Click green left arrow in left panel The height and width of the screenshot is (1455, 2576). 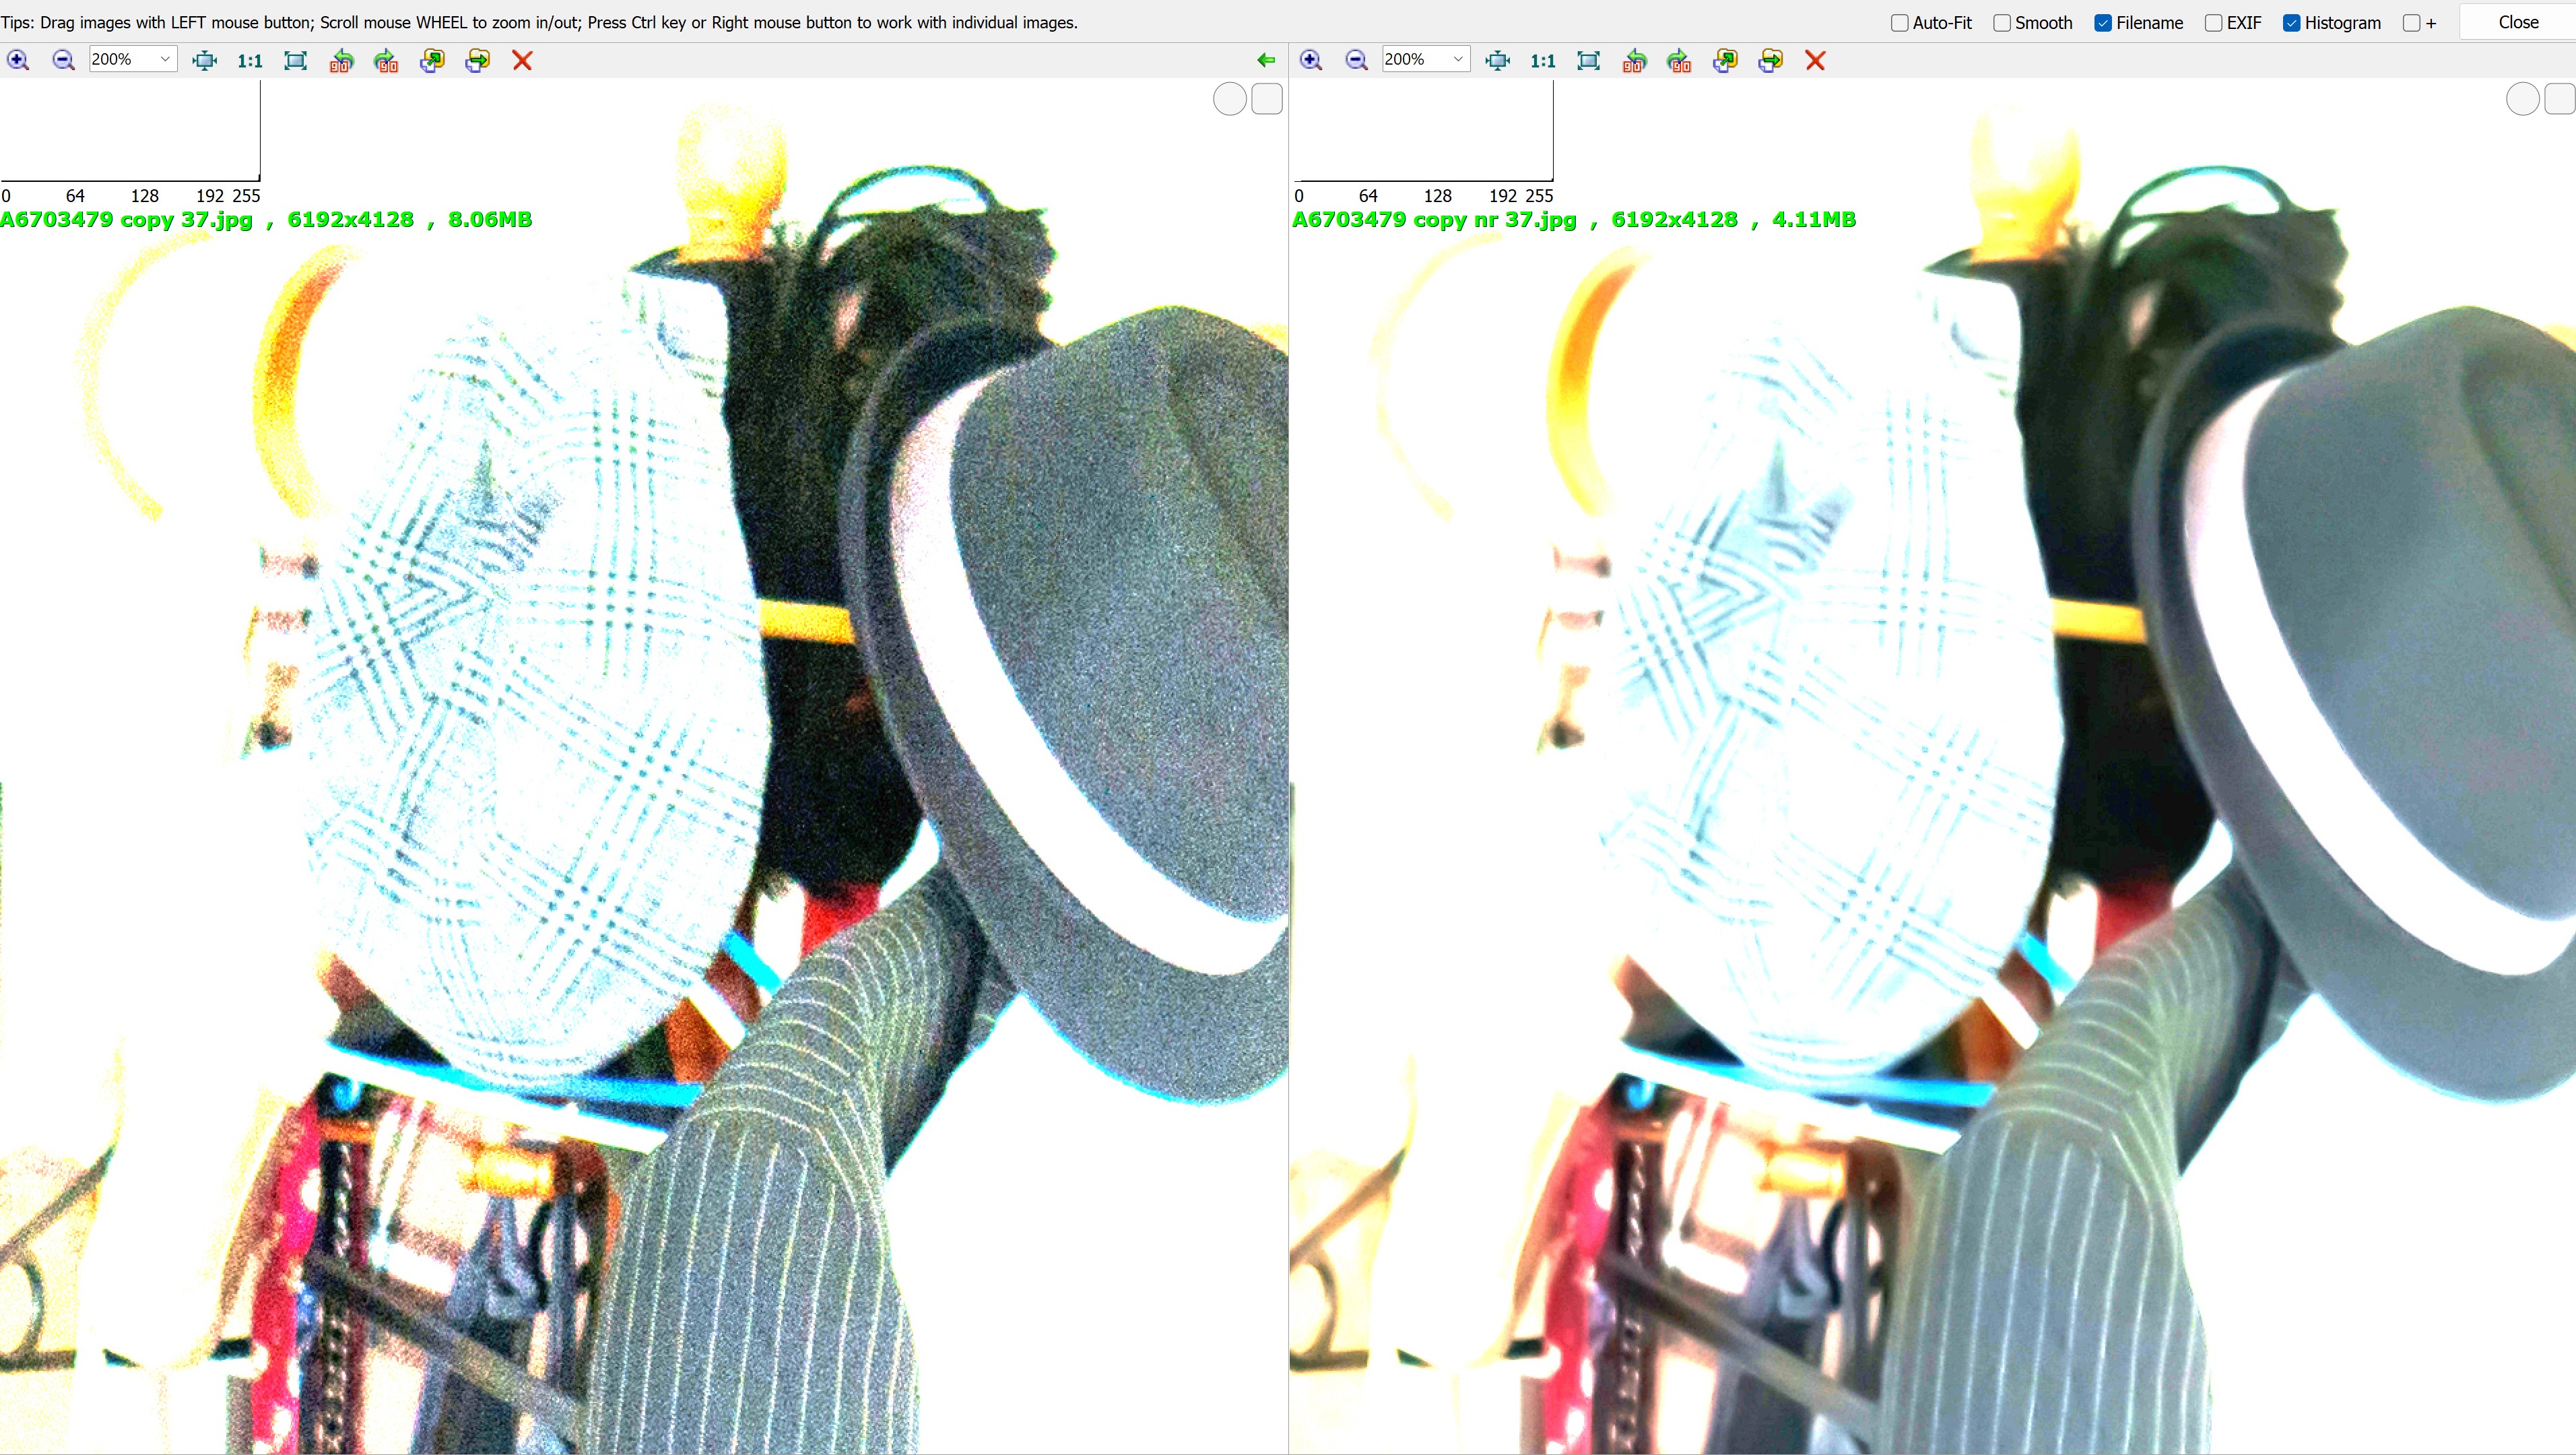pos(1266,60)
